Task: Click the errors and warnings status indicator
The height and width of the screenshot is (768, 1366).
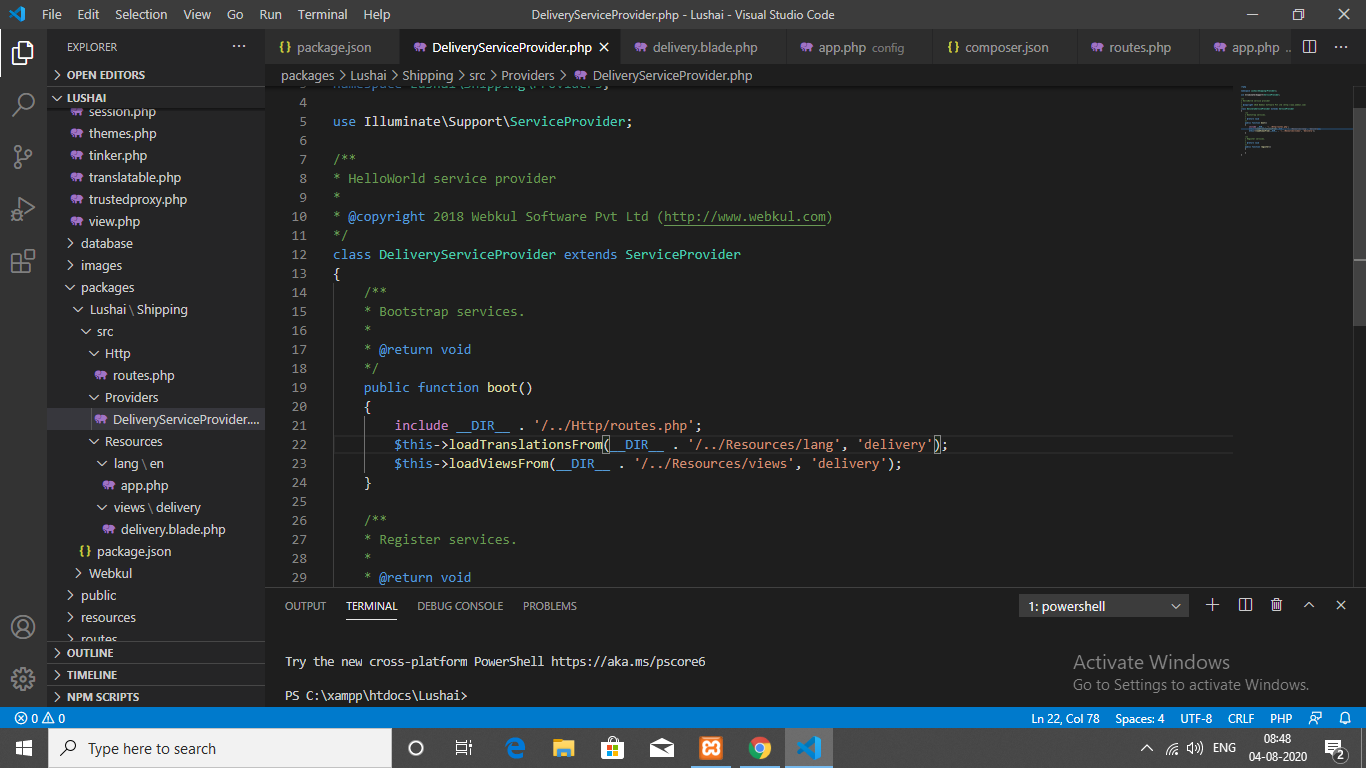Action: click(40, 718)
